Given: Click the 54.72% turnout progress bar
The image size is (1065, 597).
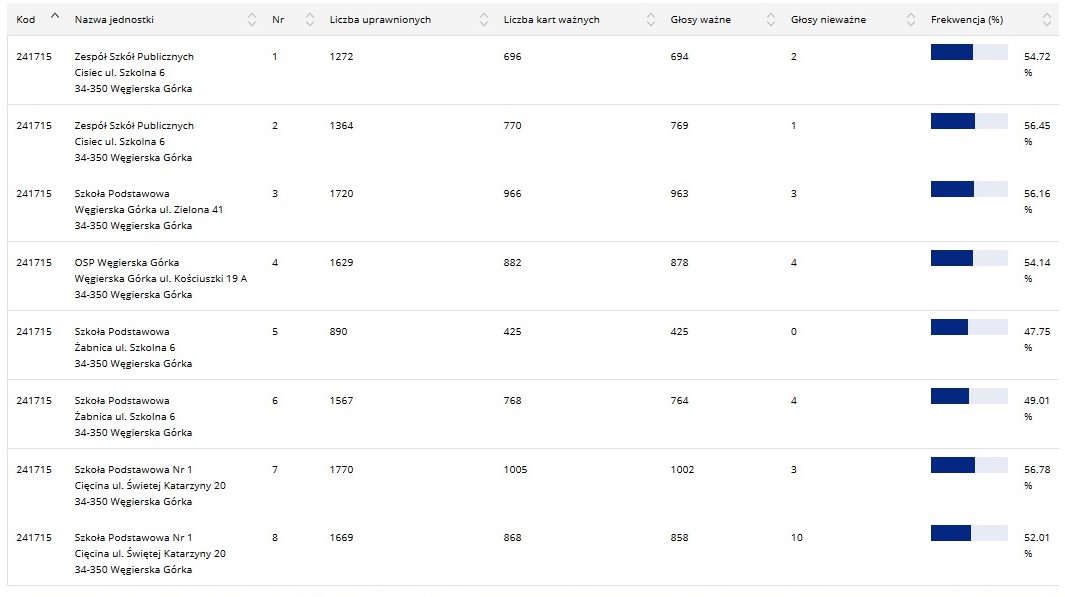Looking at the screenshot, I should (x=968, y=52).
